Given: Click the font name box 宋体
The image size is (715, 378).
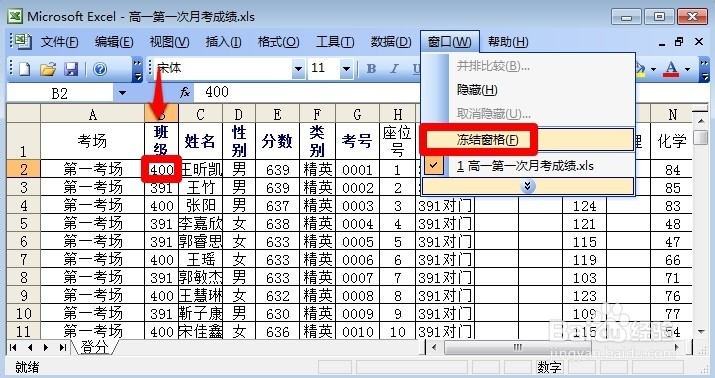Looking at the screenshot, I should click(x=223, y=69).
